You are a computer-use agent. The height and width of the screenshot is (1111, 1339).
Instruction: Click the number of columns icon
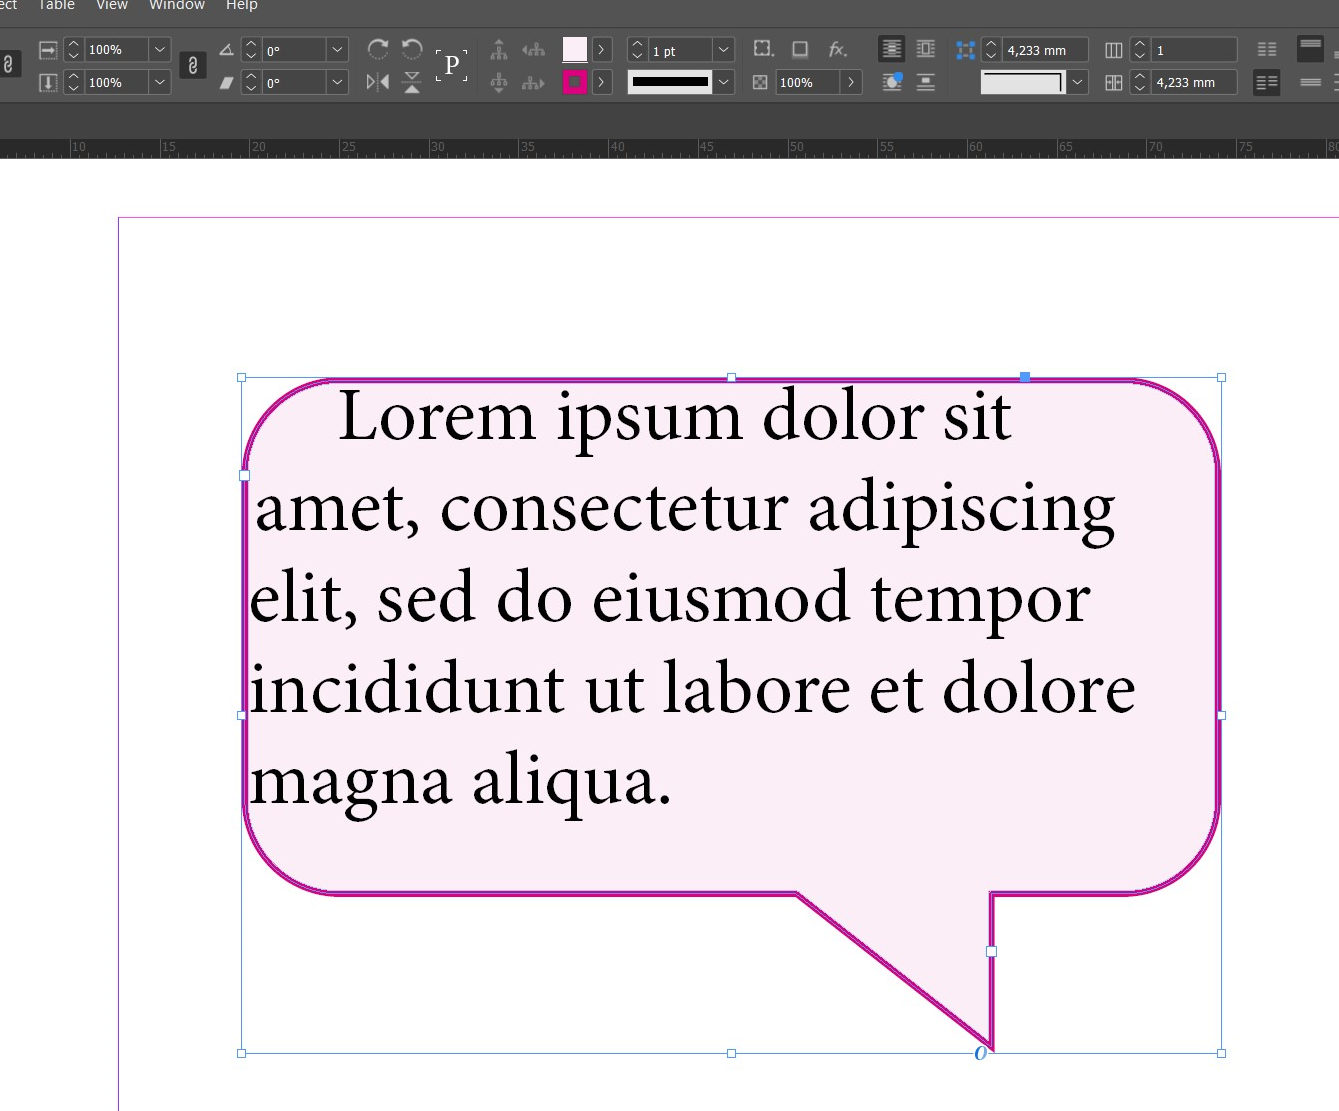click(x=1113, y=50)
